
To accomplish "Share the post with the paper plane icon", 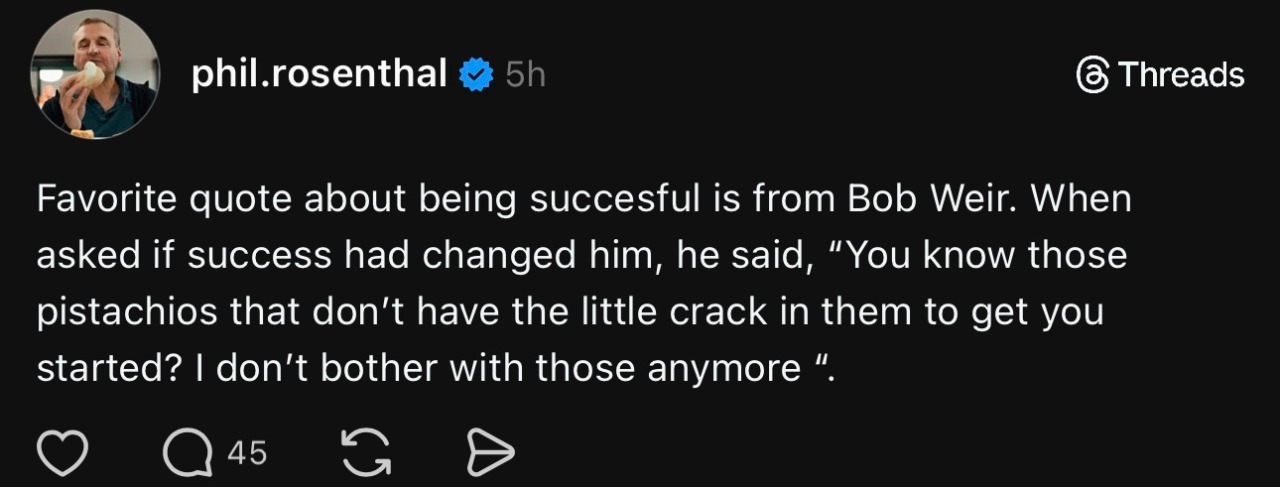I will (490, 455).
